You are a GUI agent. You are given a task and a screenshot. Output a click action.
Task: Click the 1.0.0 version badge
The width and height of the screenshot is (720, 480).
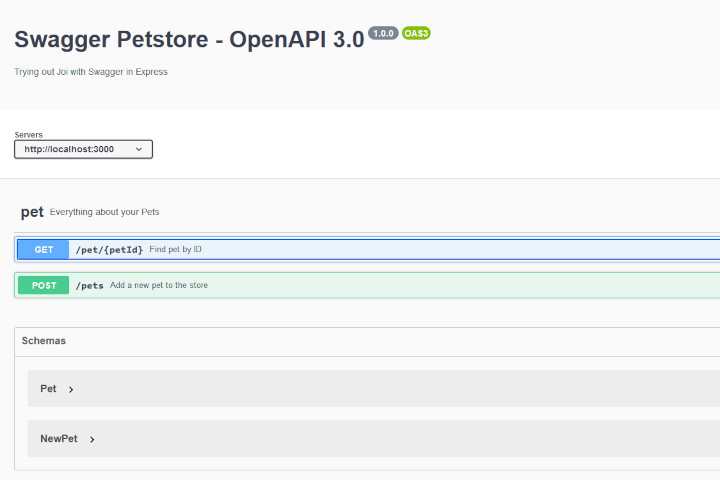tap(383, 33)
